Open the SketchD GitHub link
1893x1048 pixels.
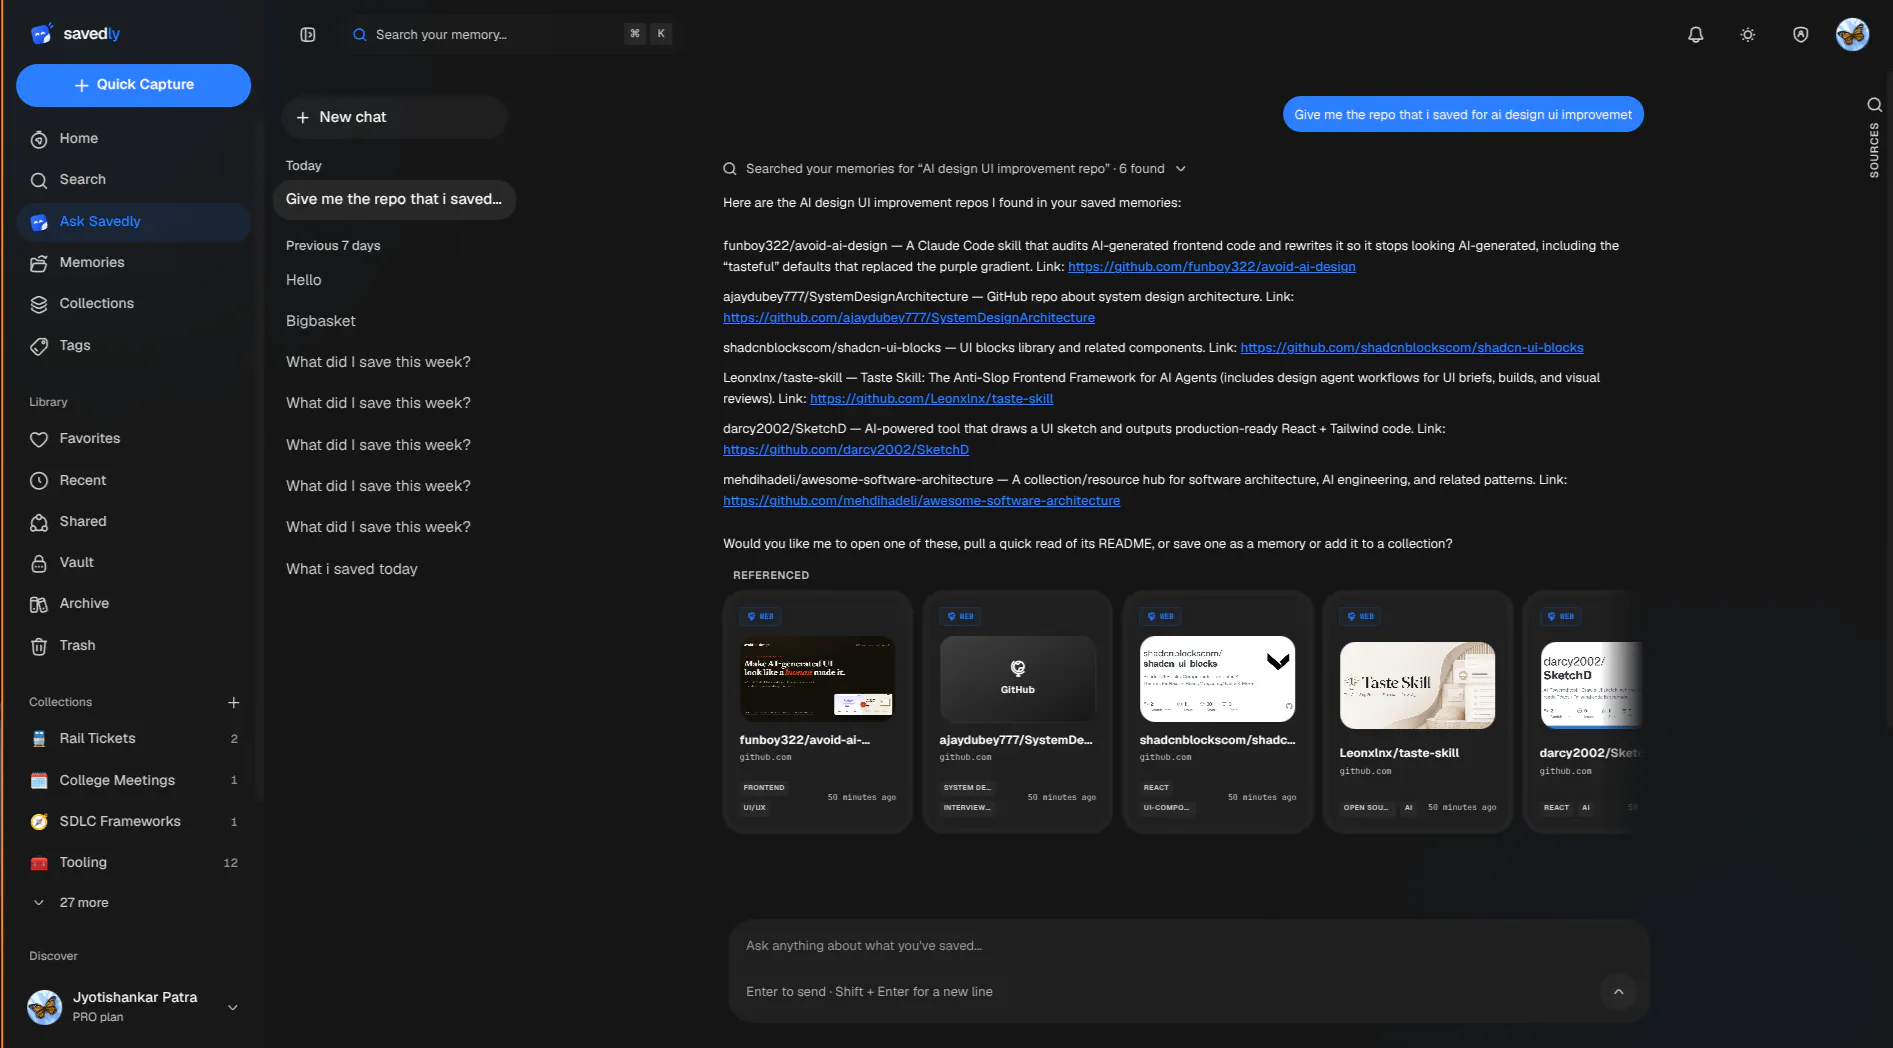[846, 450]
